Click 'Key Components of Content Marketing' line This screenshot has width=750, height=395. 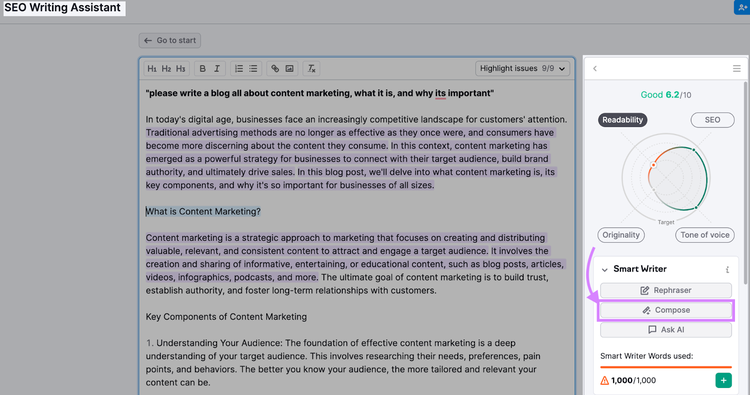click(x=226, y=317)
